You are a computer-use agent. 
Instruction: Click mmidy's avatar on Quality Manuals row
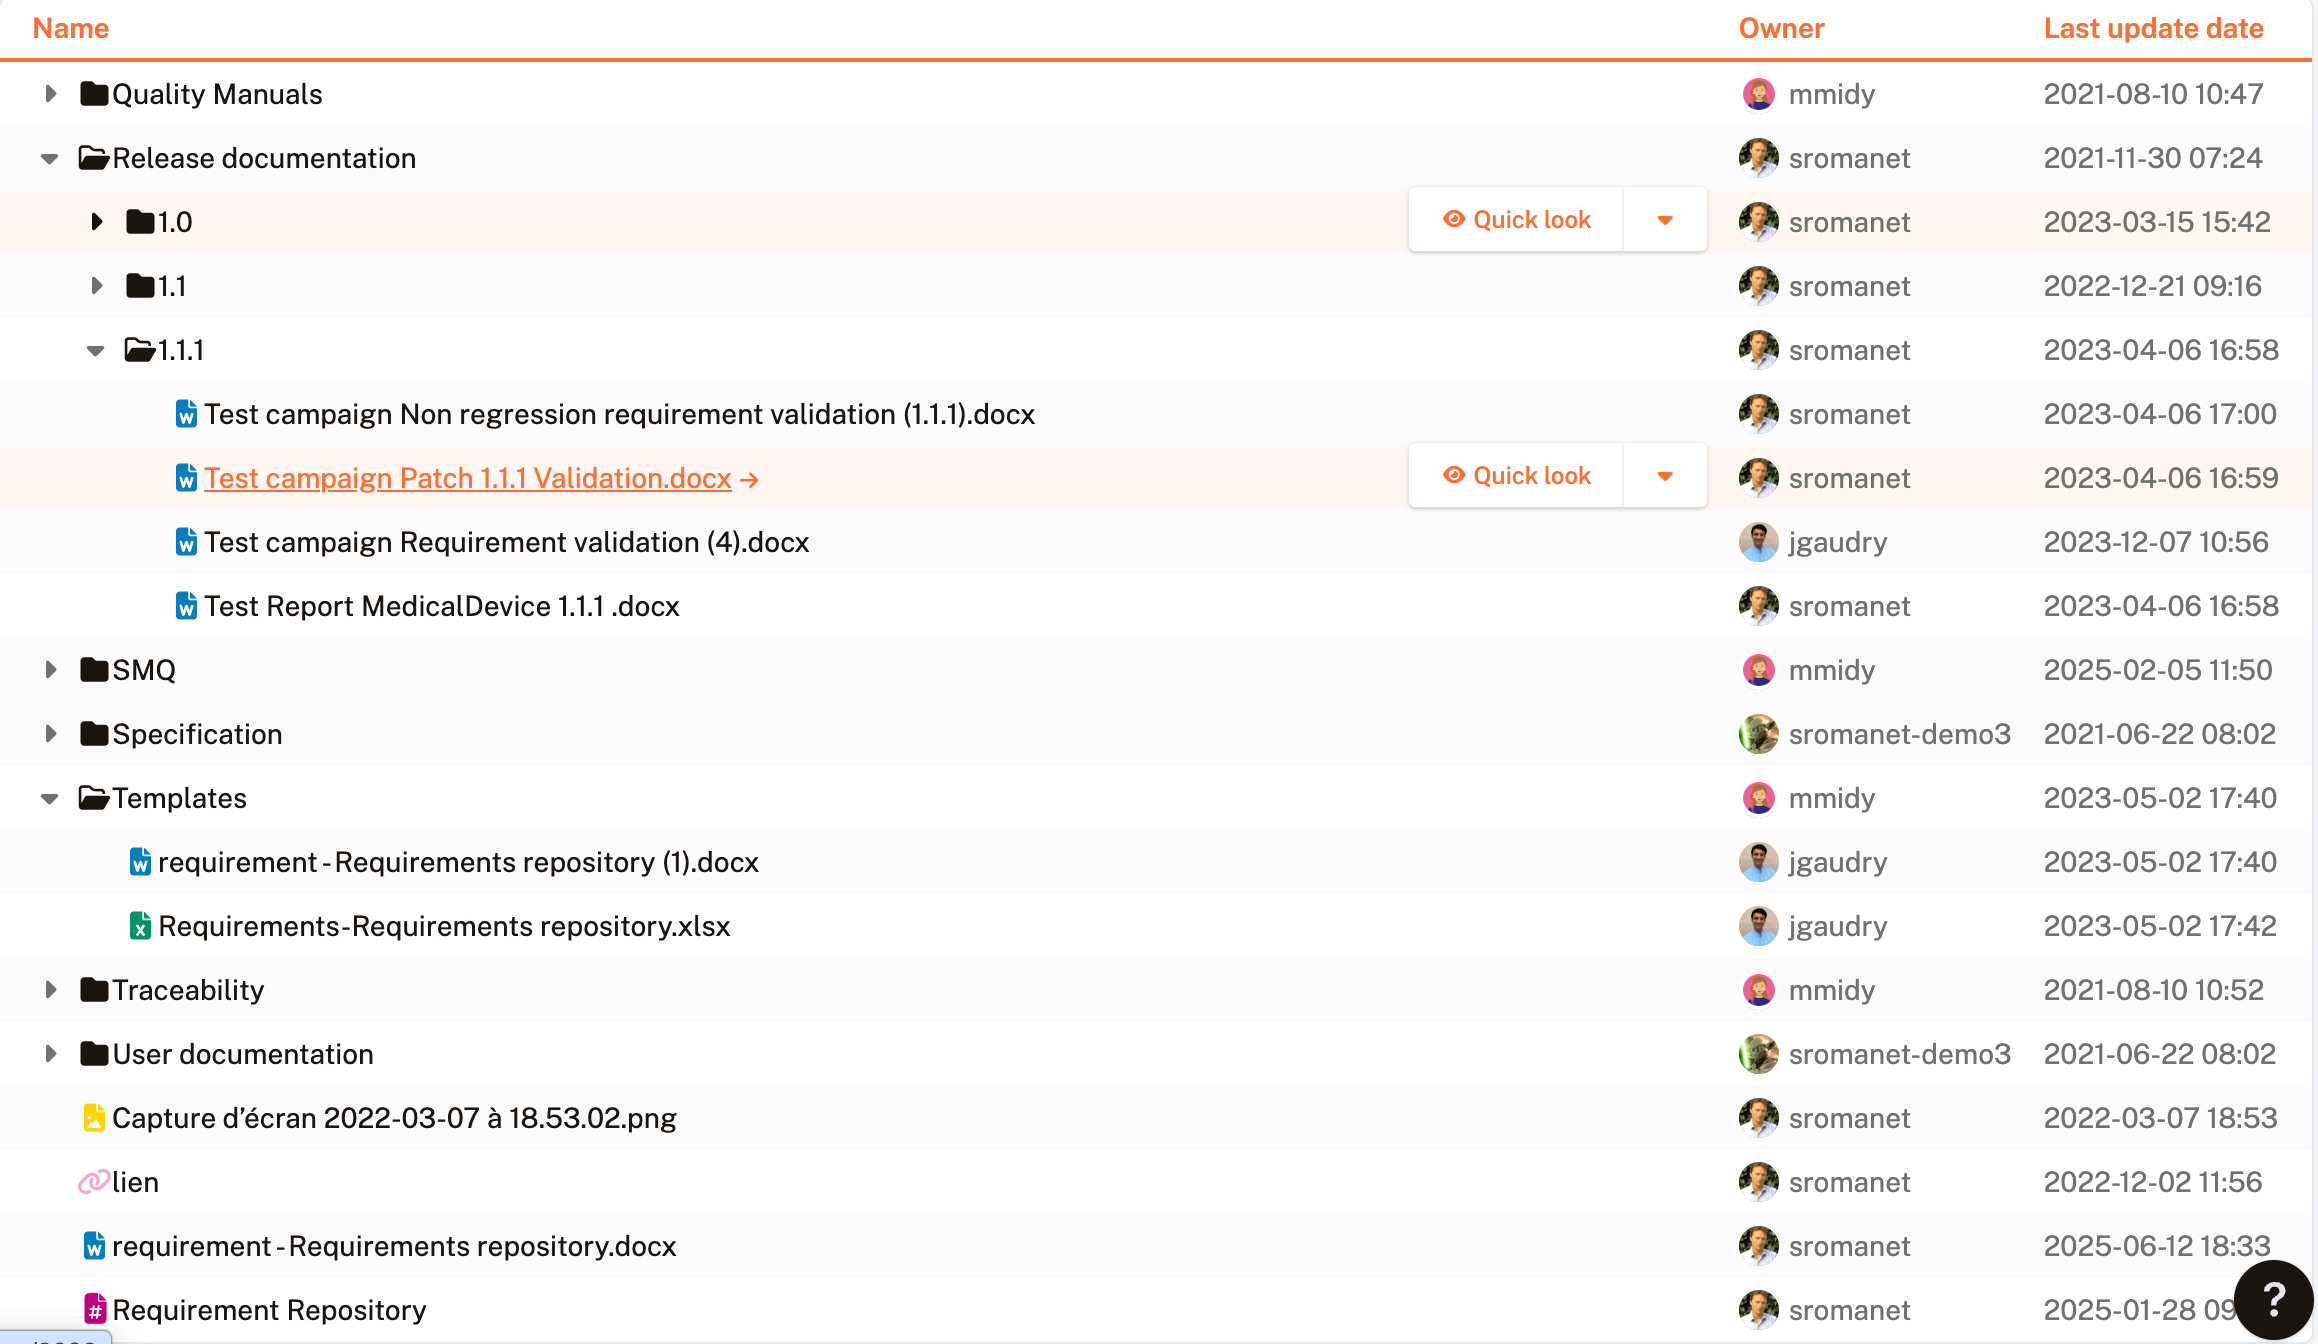click(x=1758, y=94)
